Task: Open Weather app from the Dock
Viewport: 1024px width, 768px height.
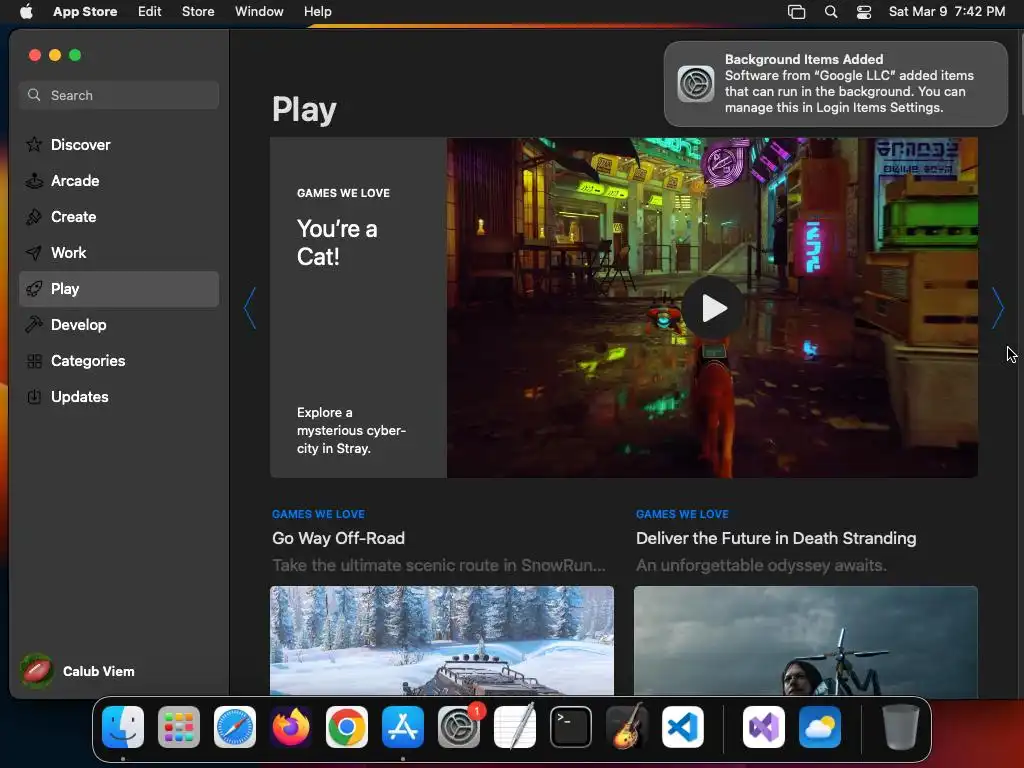Action: pyautogui.click(x=820, y=727)
